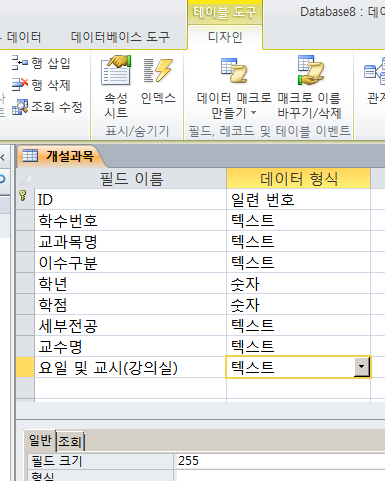Click the 숫자 data type for 학년
Viewport: 385px width, 481px height.
click(298, 283)
